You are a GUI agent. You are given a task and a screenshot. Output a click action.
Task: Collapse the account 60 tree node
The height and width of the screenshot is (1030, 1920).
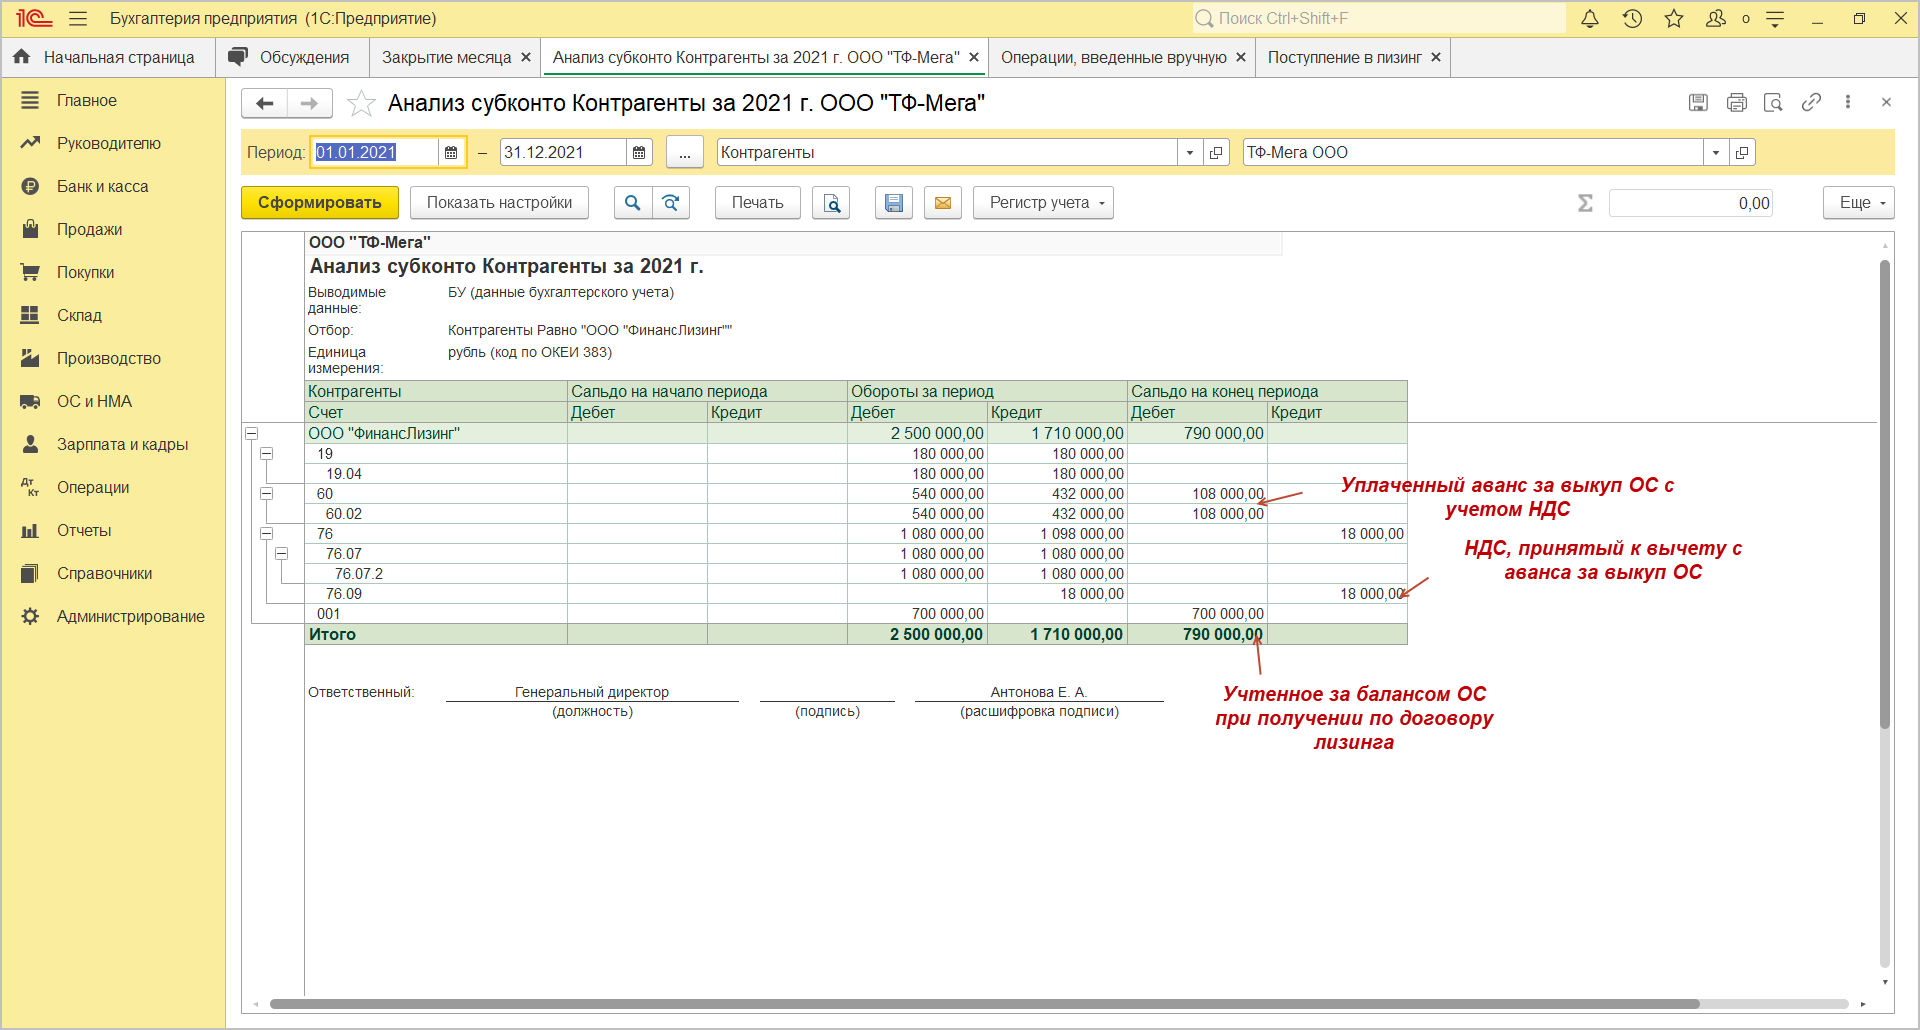[x=267, y=494]
